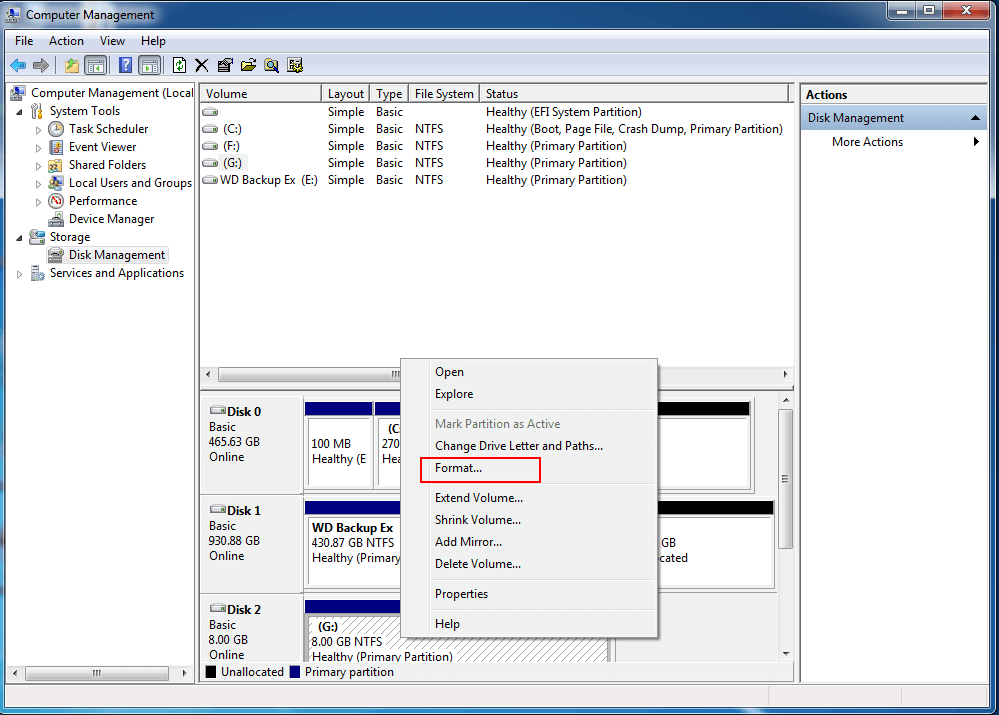Open the File menu
The height and width of the screenshot is (715, 999).
tap(24, 41)
